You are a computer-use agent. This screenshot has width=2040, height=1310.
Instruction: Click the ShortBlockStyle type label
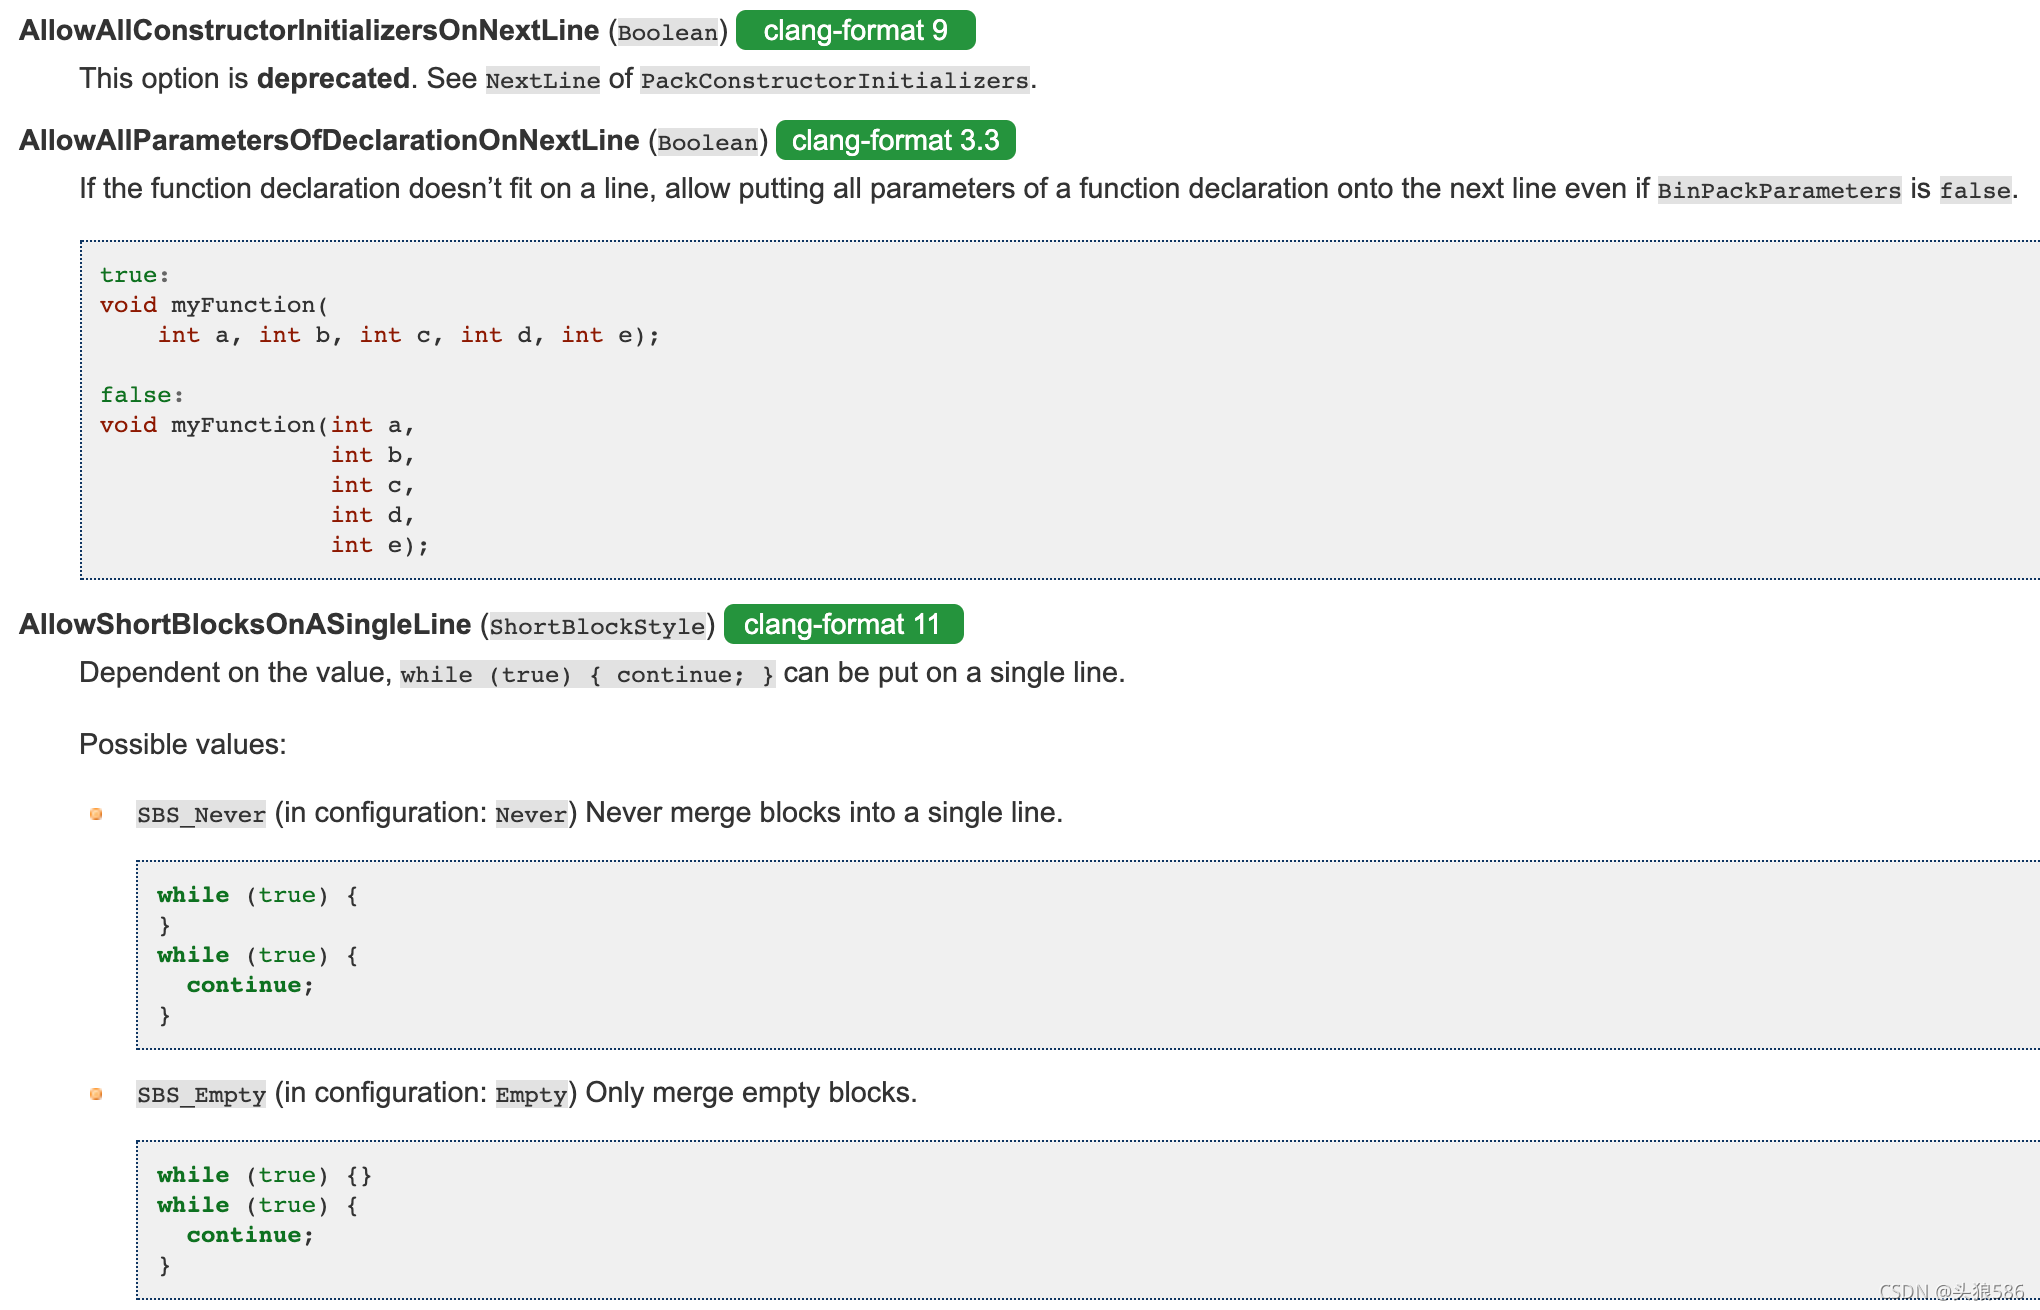(597, 626)
